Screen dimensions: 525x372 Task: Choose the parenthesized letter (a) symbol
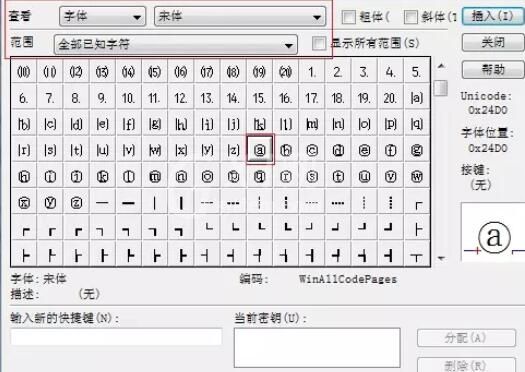(417, 98)
